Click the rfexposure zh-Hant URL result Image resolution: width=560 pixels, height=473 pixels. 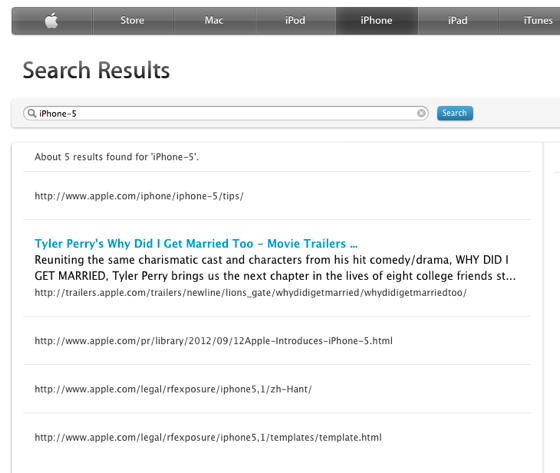click(x=173, y=389)
